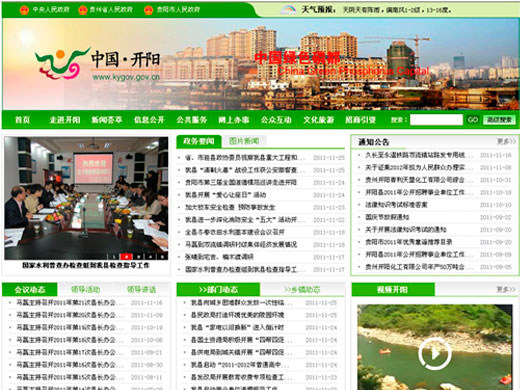Open the 贵阳市第三届全国道德模范巡讲 news item
The width and height of the screenshot is (520, 390).
(241, 182)
